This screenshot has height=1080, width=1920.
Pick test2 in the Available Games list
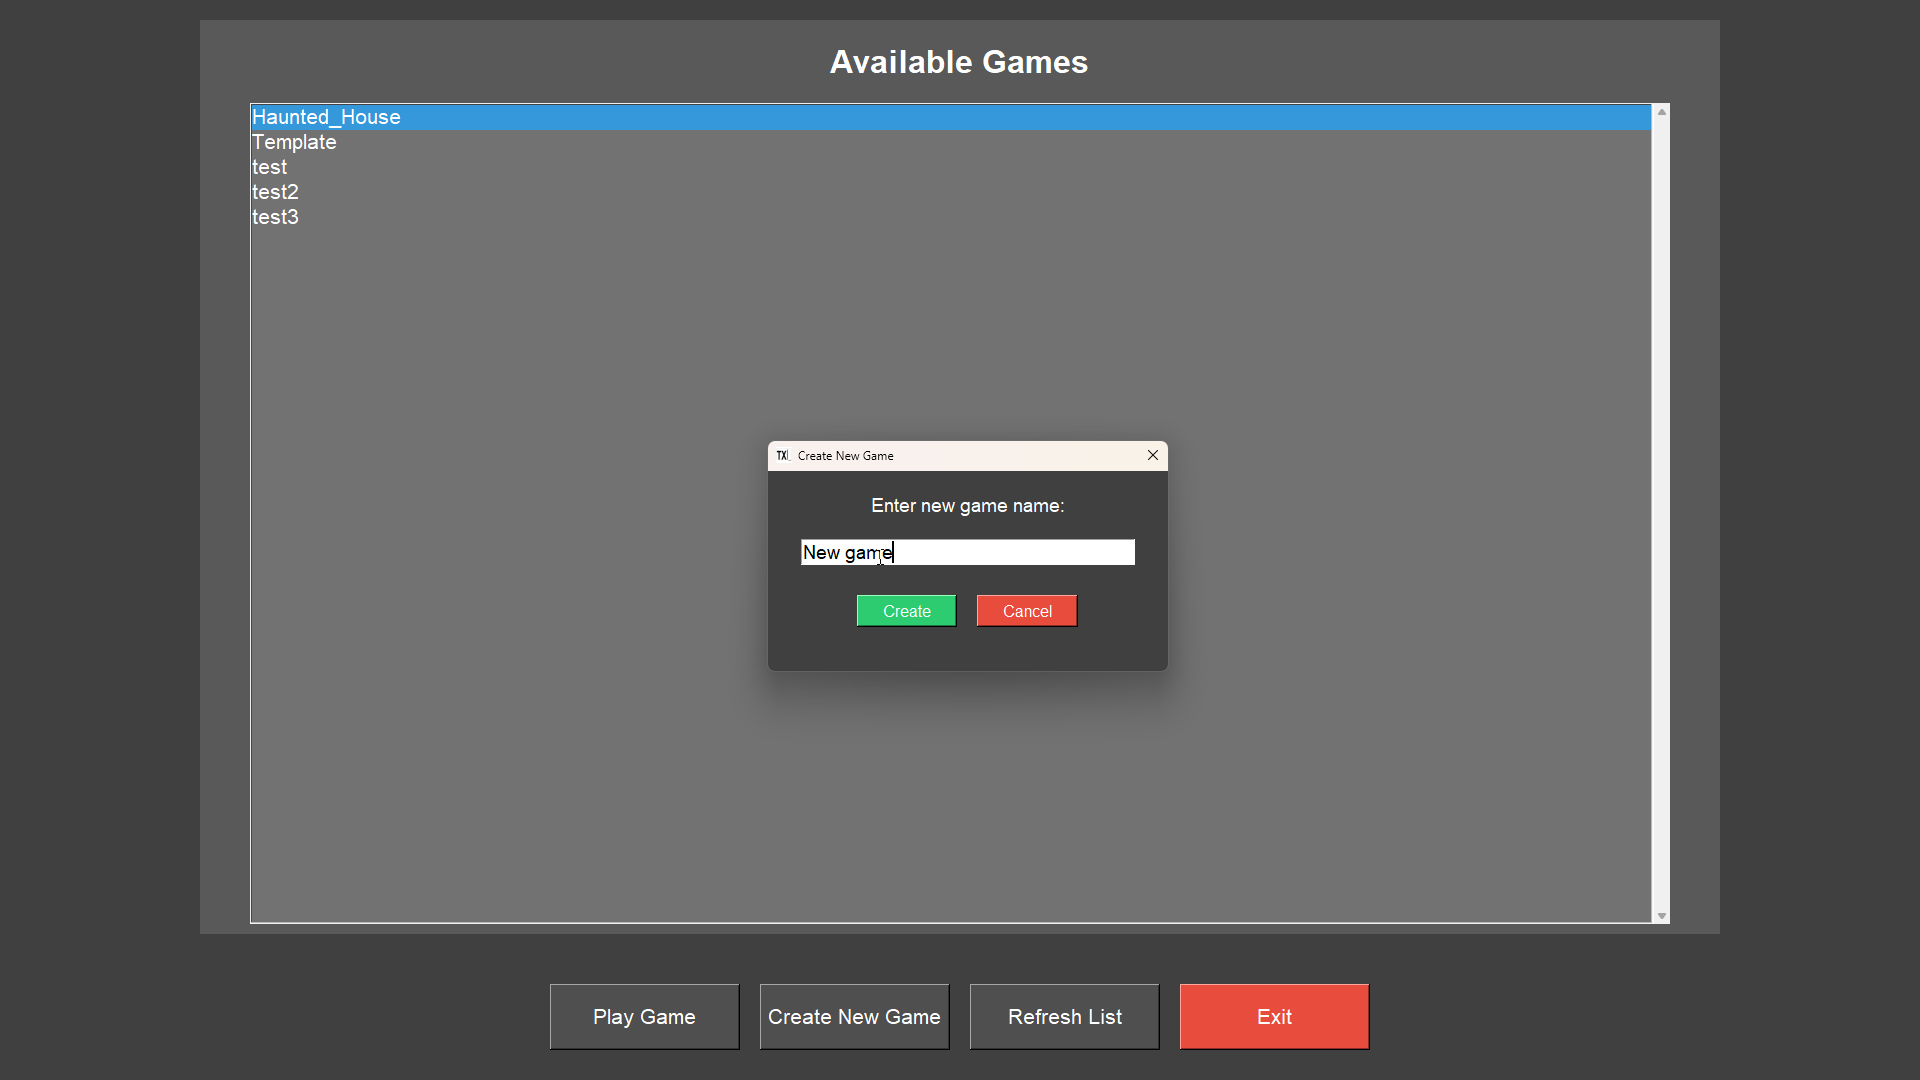pyautogui.click(x=275, y=192)
